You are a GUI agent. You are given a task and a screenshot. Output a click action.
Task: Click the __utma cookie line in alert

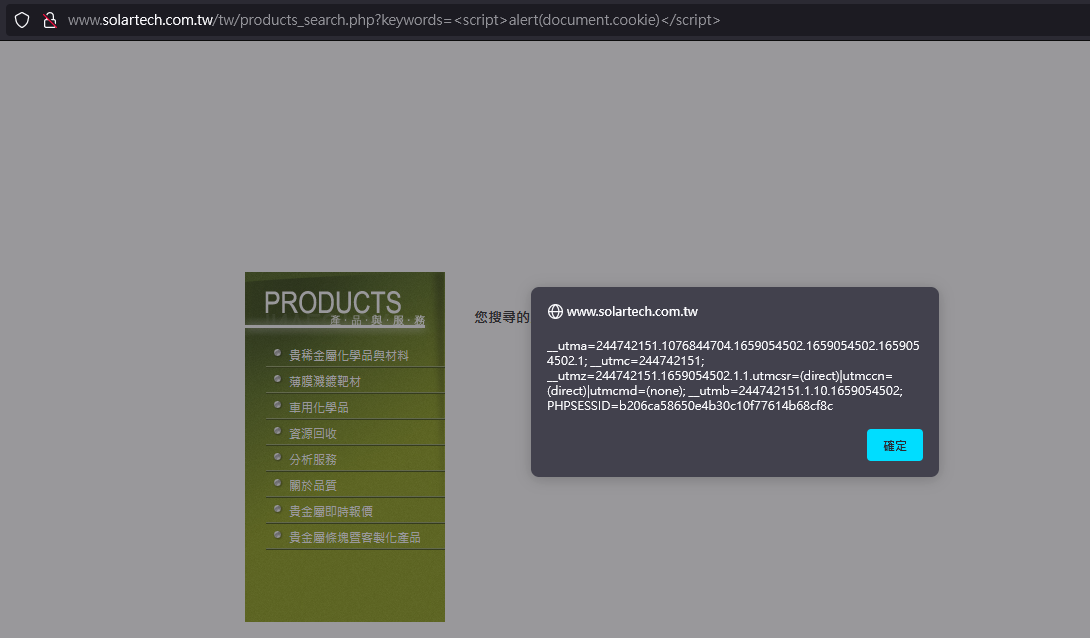click(733, 353)
